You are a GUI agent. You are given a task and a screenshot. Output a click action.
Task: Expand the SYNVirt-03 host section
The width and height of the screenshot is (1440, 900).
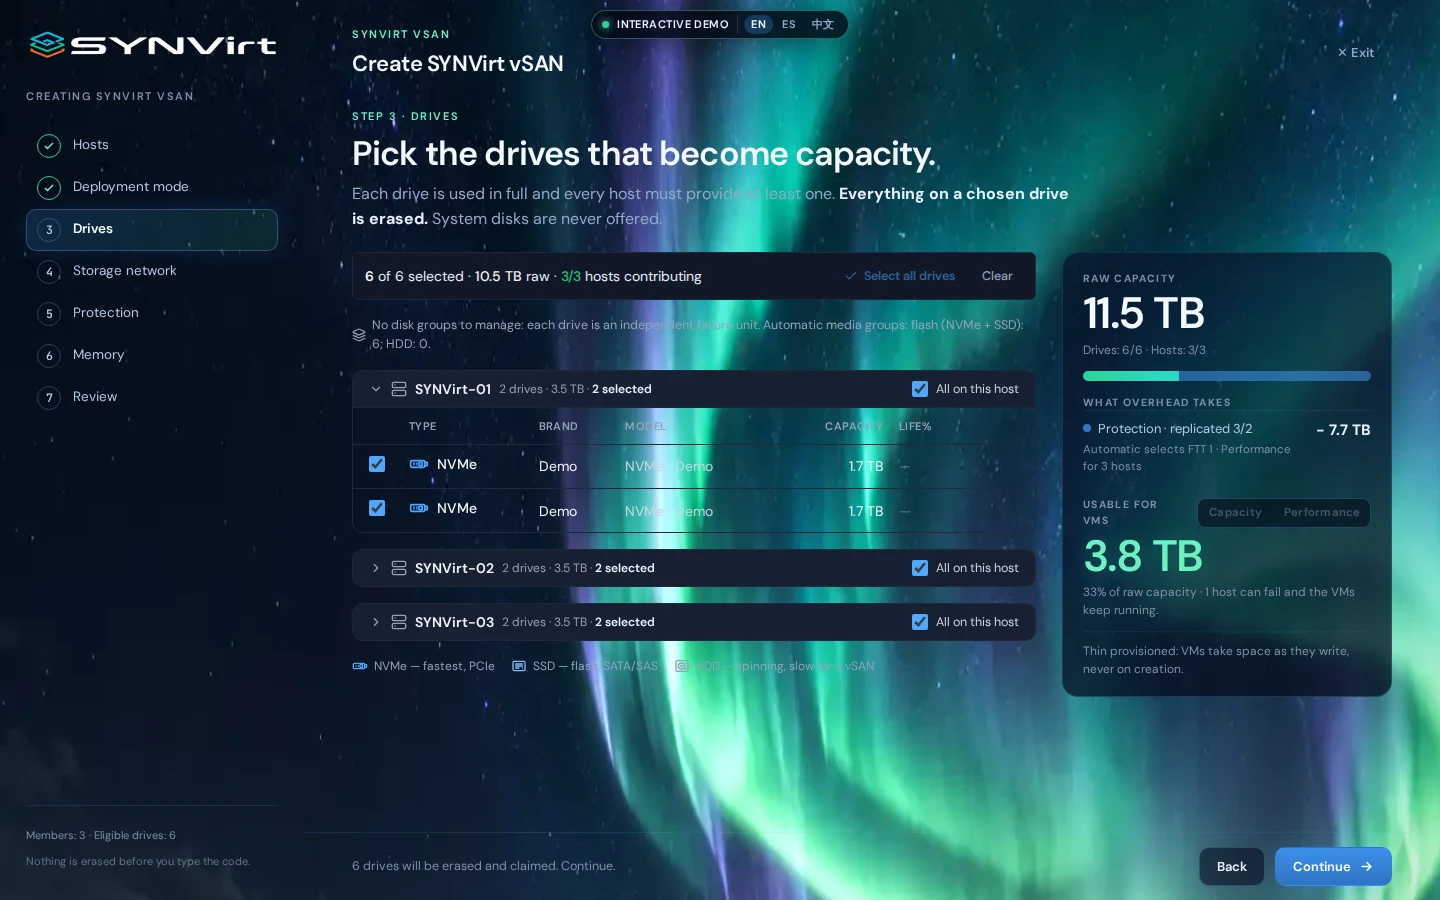(376, 622)
